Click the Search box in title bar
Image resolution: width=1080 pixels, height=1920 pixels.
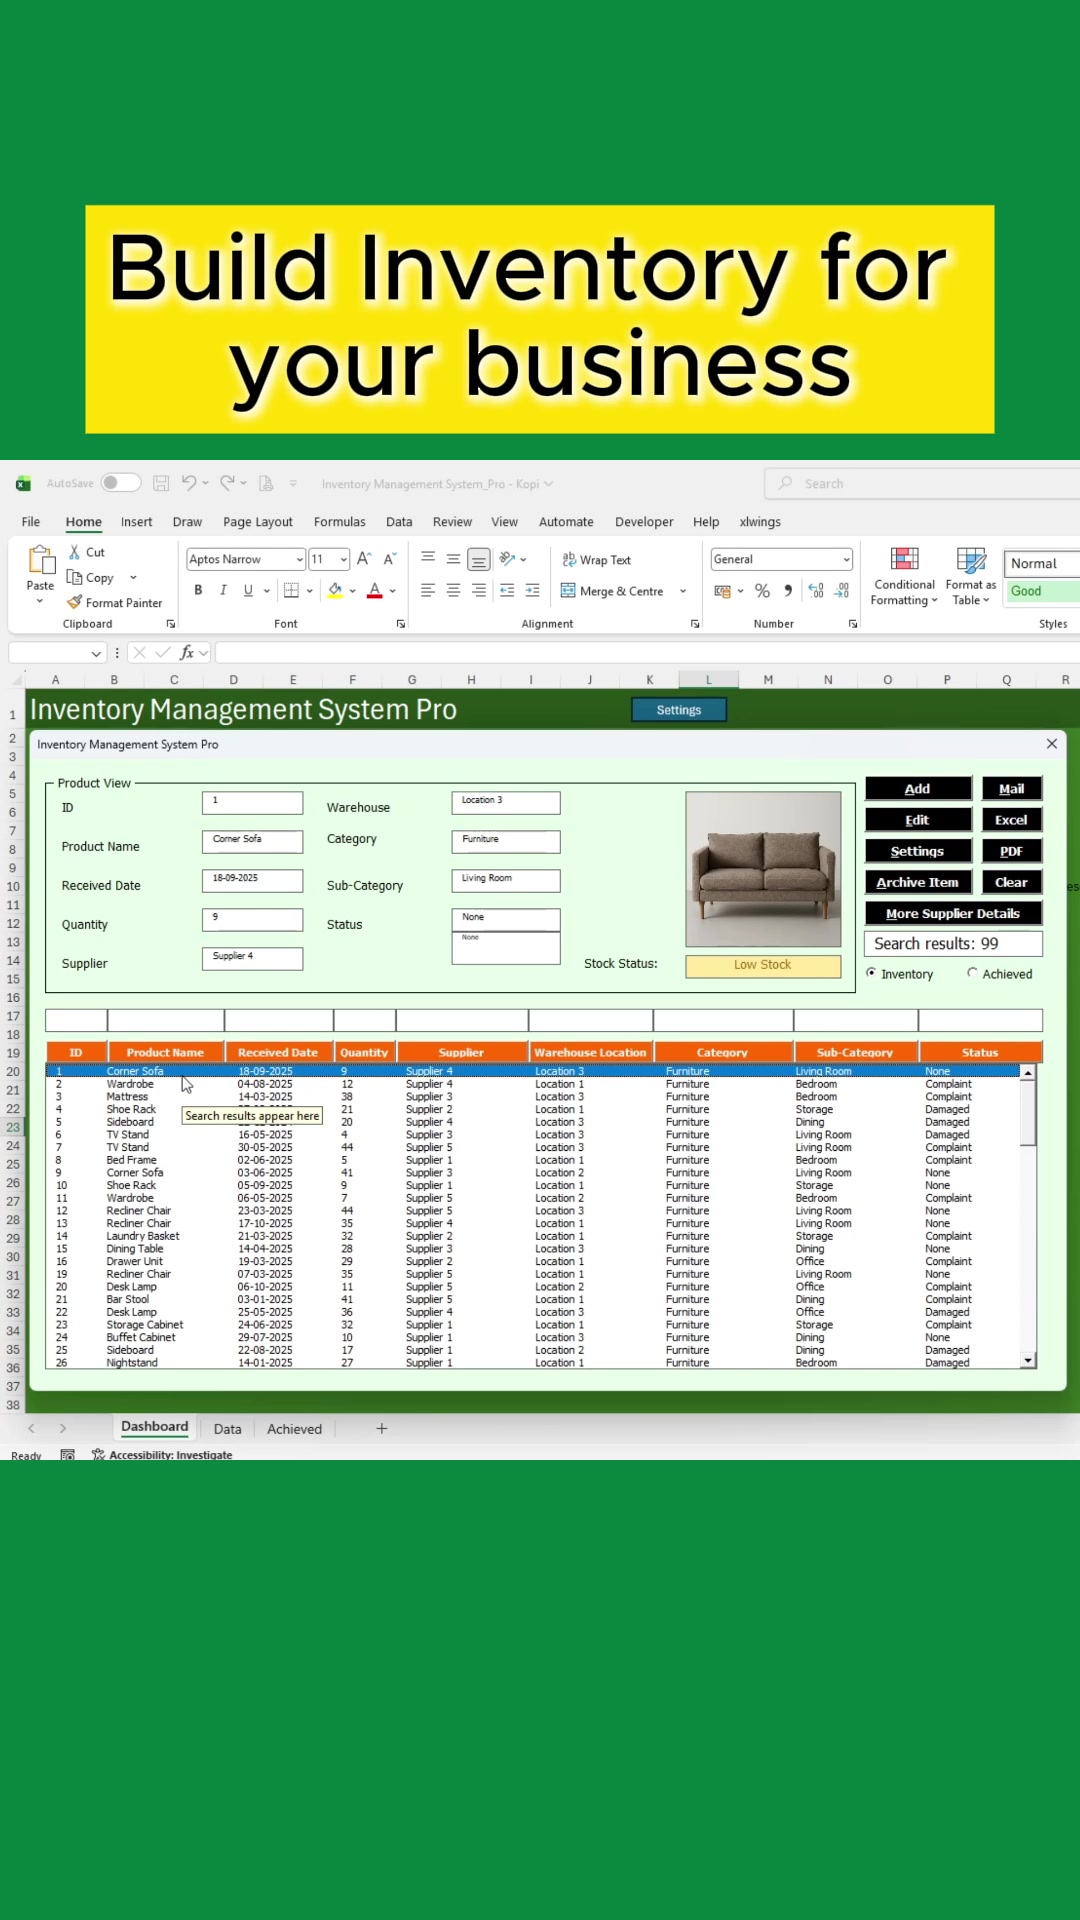coord(922,484)
